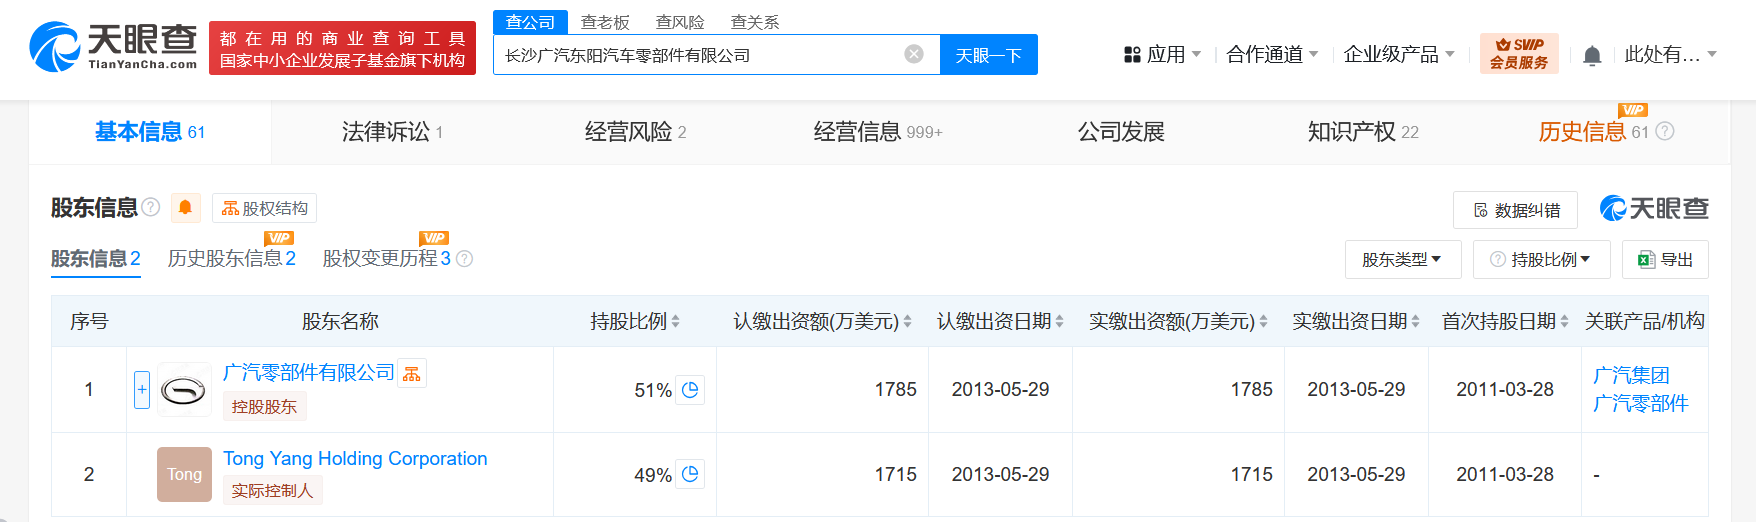Click the notification bell in the header

[1592, 56]
